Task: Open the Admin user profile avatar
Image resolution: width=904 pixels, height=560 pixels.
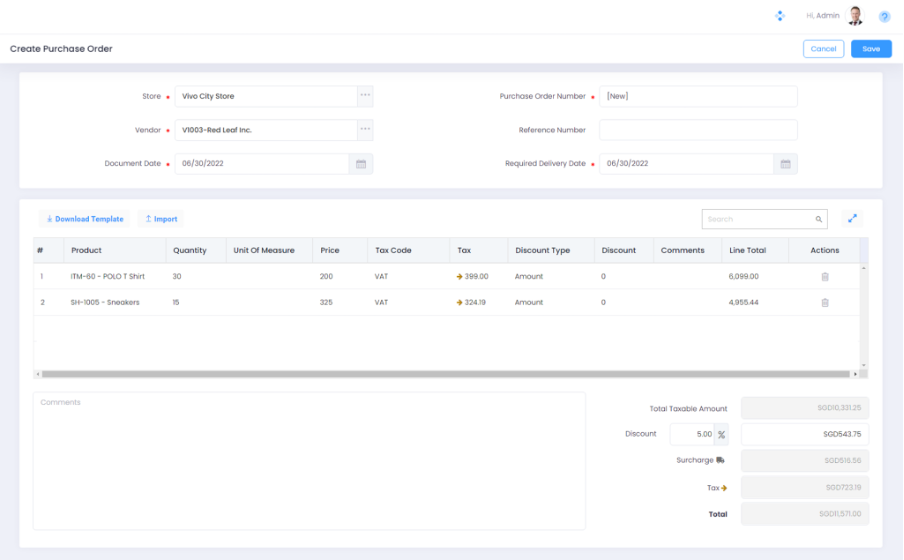Action: (855, 16)
